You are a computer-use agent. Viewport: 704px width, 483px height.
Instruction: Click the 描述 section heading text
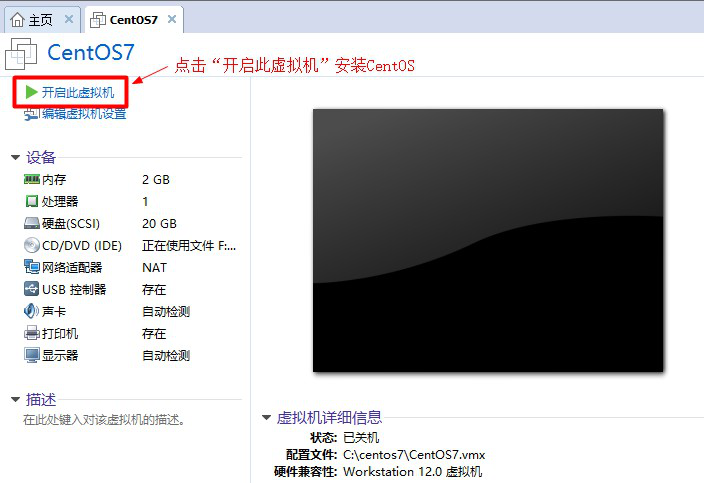tap(40, 400)
